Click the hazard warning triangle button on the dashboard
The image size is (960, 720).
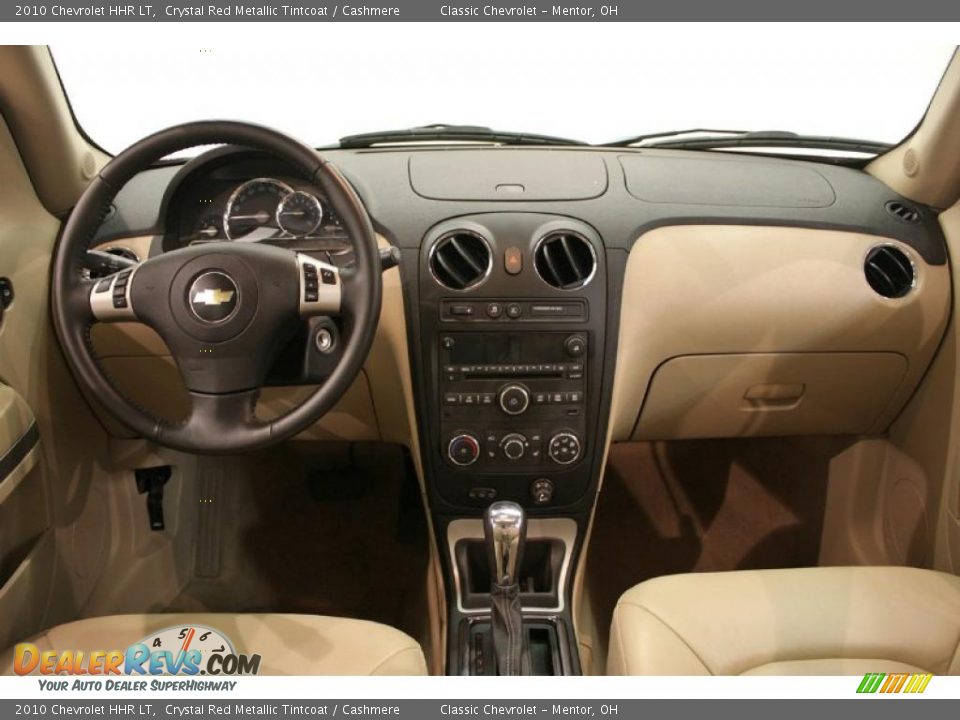tap(513, 259)
